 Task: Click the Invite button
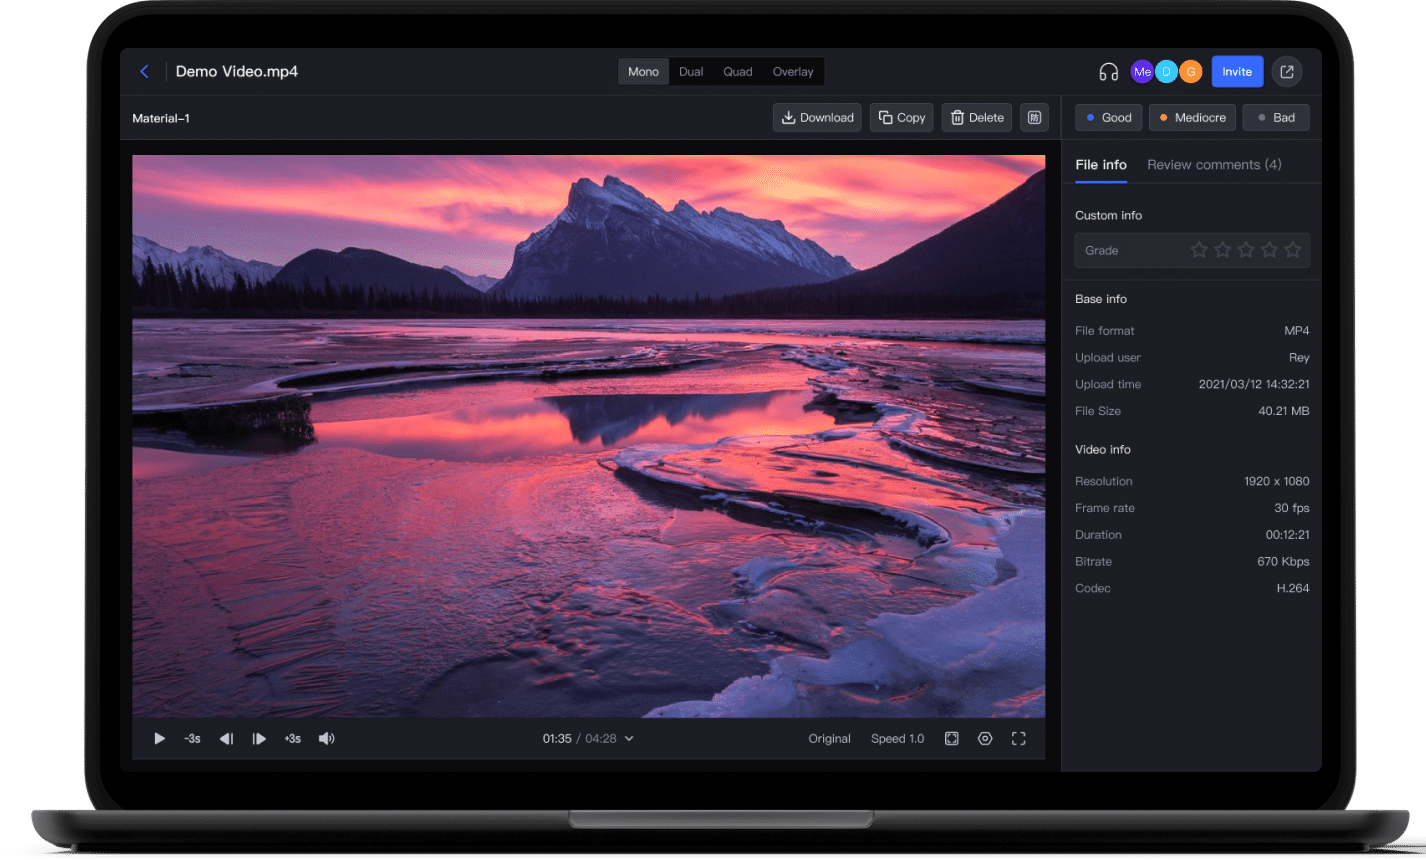pyautogui.click(x=1237, y=72)
